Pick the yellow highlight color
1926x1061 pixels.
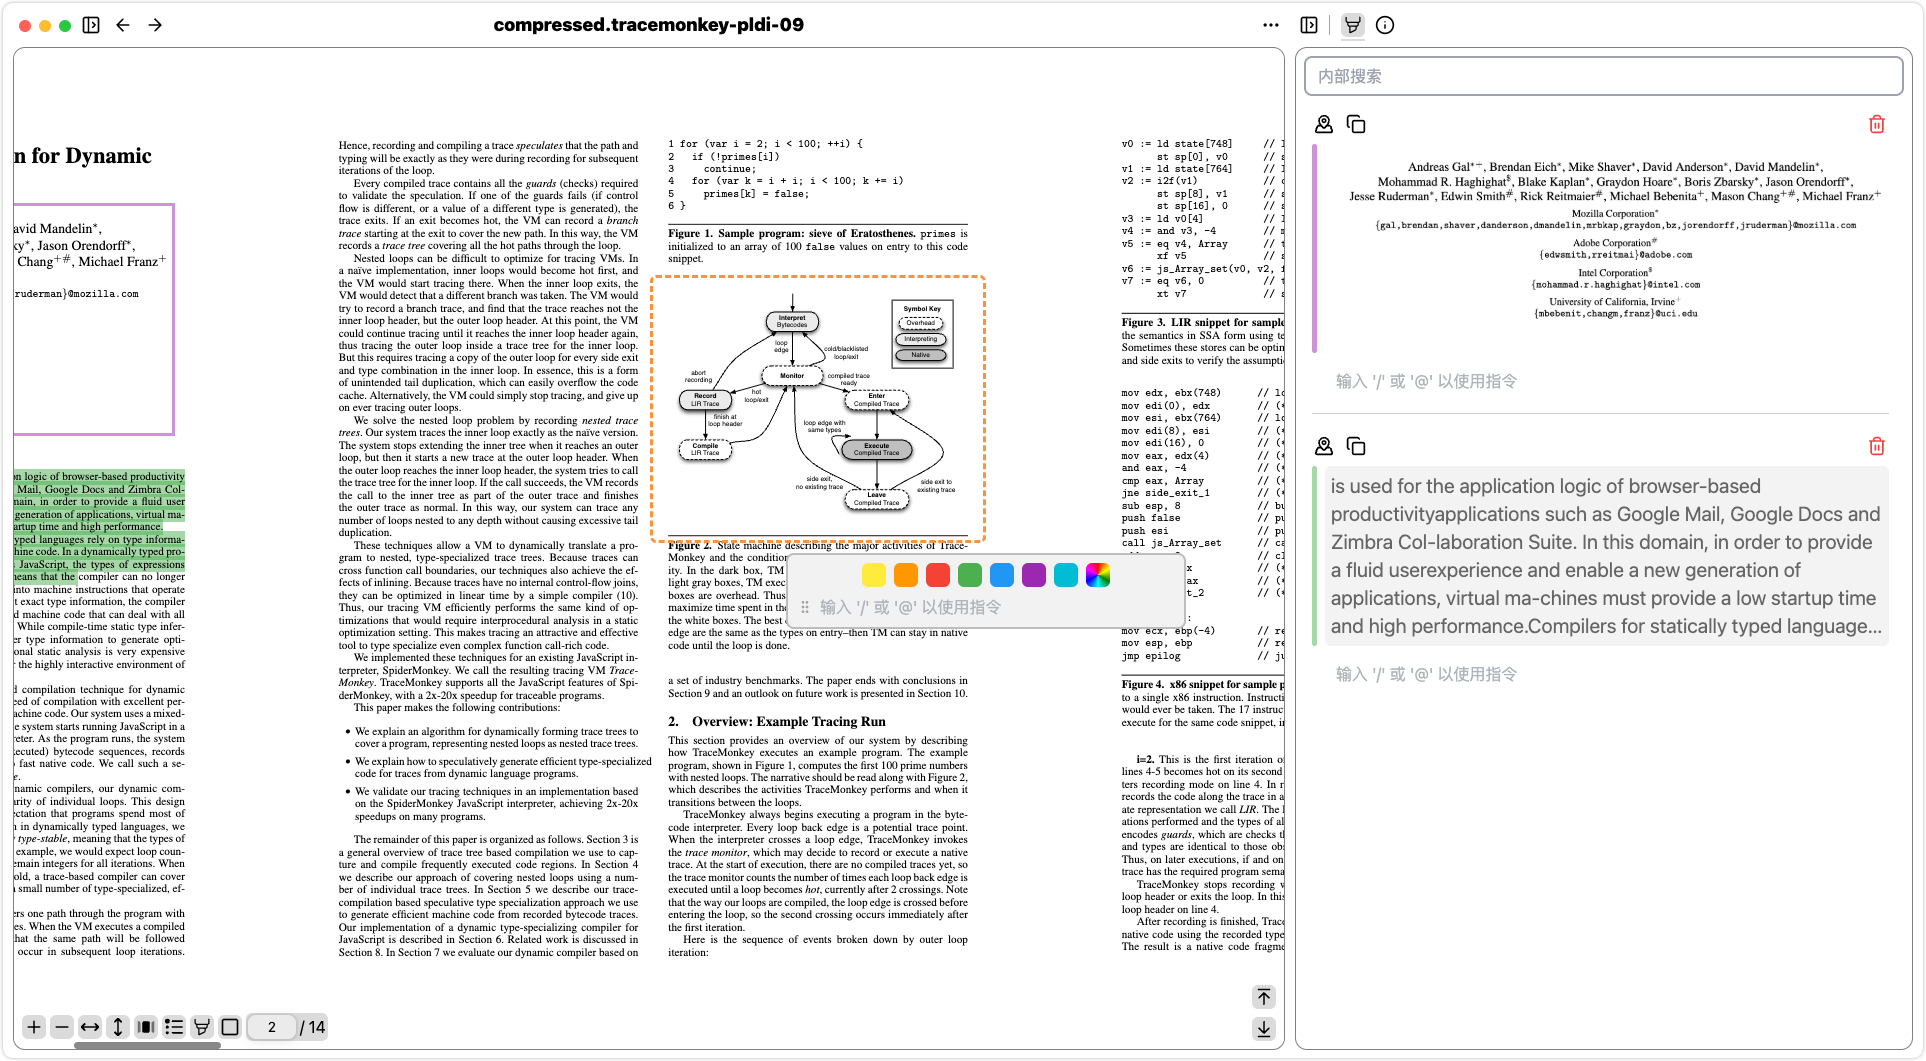(x=874, y=575)
